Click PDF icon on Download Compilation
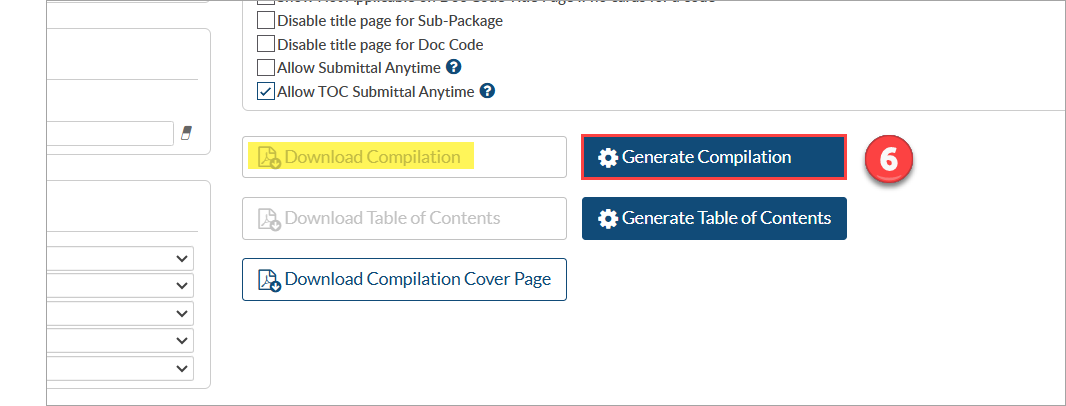 (x=269, y=158)
